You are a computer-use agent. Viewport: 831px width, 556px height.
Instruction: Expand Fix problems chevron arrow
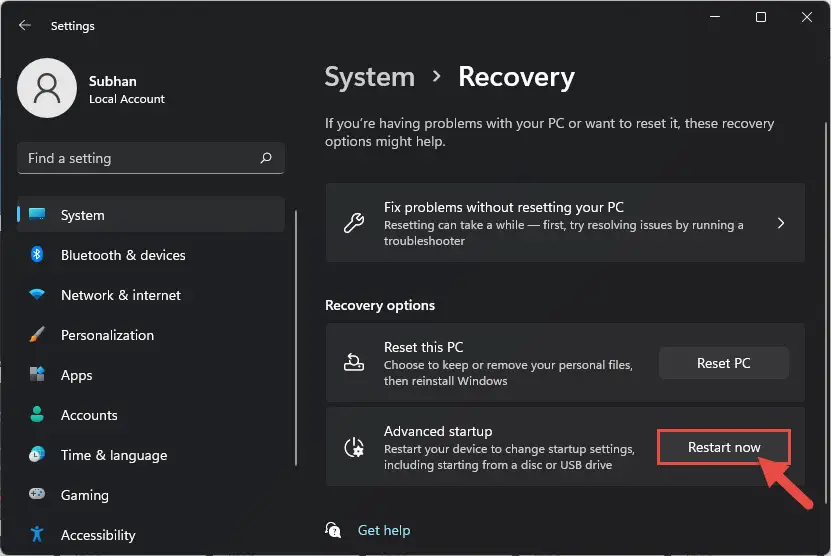click(781, 223)
